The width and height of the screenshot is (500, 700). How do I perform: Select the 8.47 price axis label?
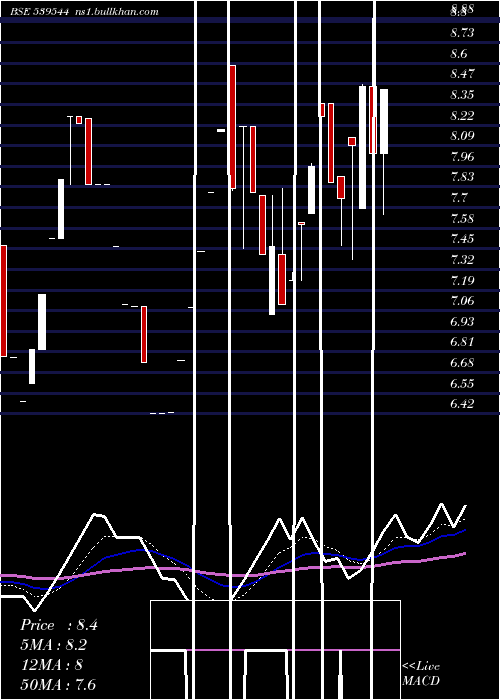(x=462, y=74)
